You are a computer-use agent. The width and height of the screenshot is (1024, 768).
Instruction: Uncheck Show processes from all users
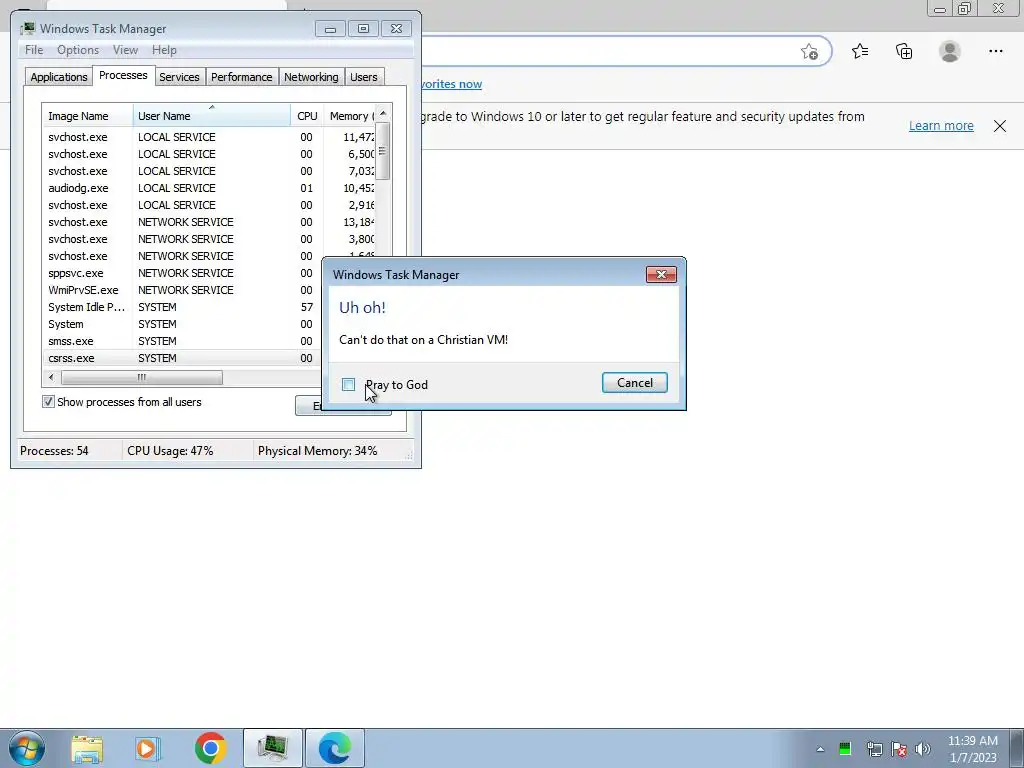coord(48,402)
